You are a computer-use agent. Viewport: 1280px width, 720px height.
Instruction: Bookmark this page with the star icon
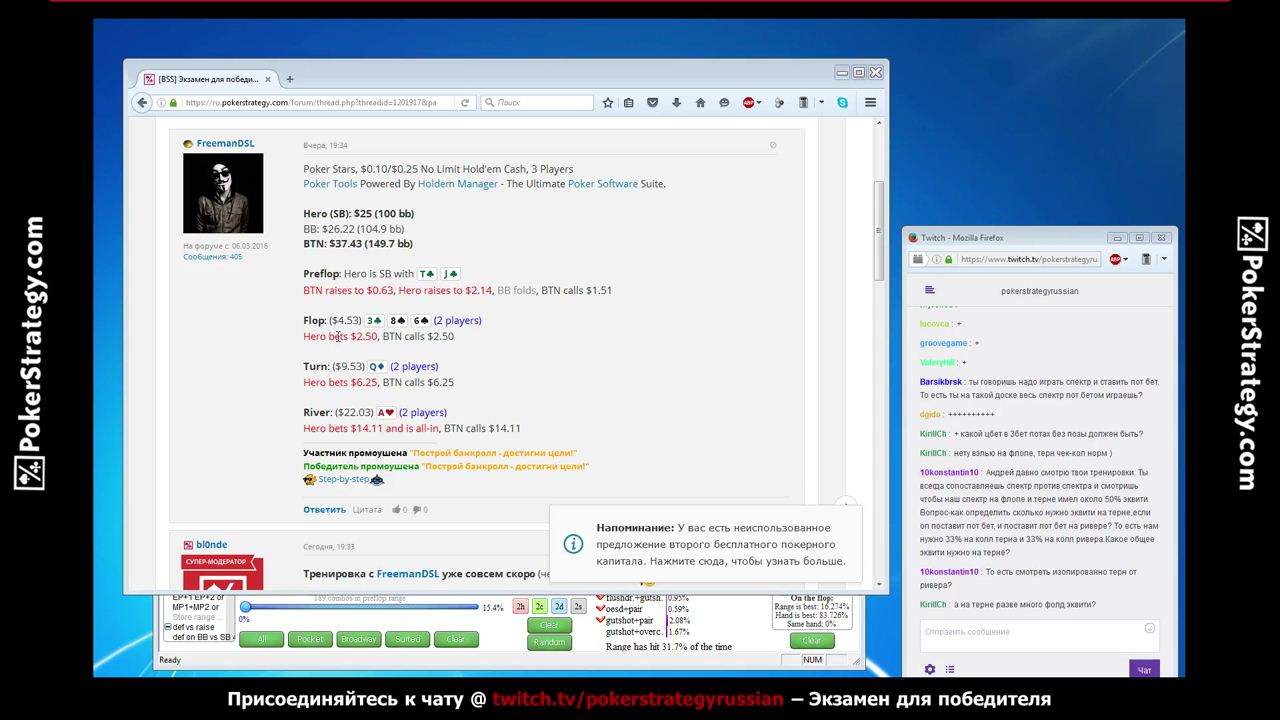click(607, 102)
